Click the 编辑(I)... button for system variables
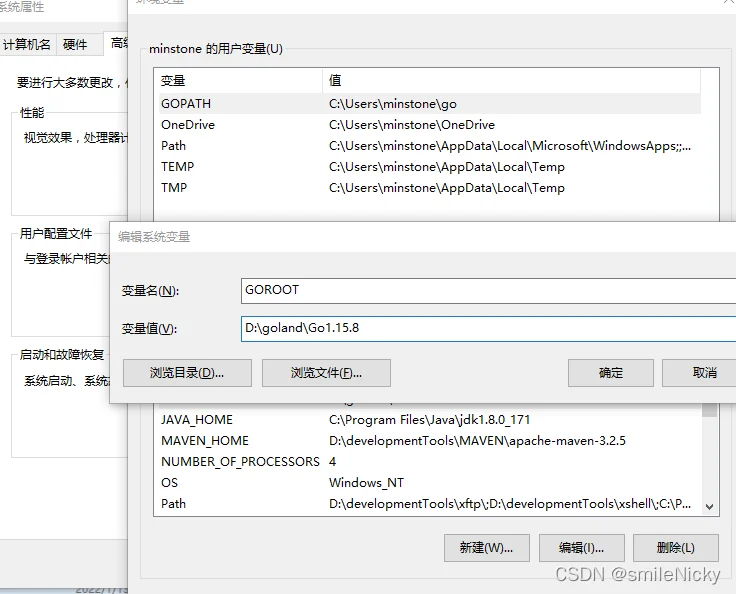Image resolution: width=736 pixels, height=594 pixels. click(581, 548)
